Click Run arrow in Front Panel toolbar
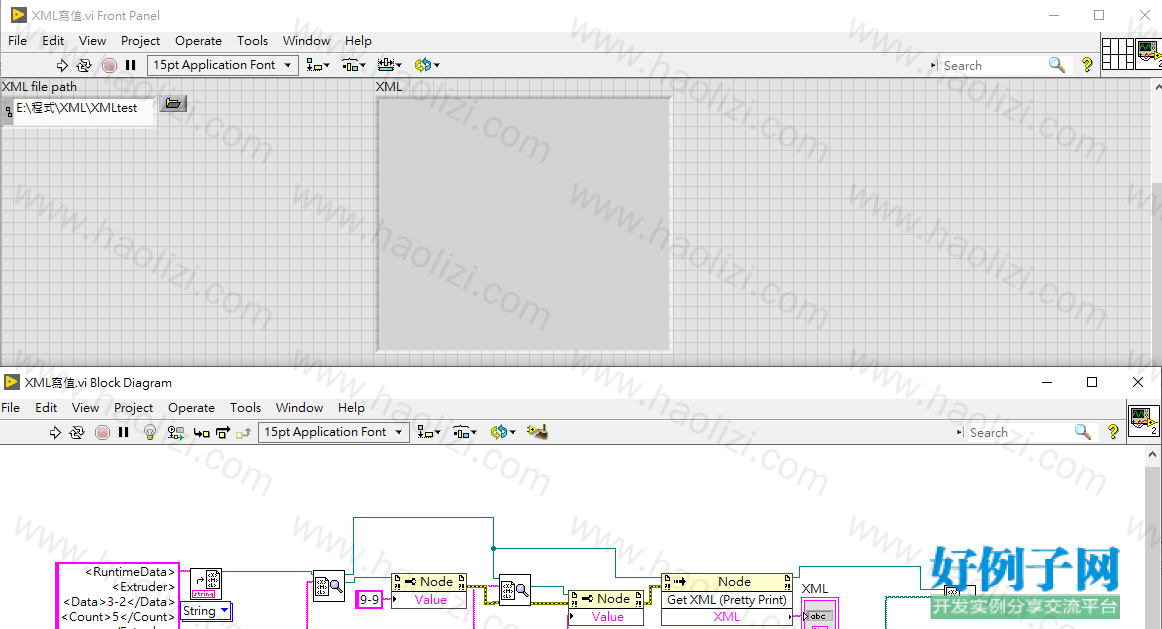Viewport: 1162px width, 629px height. tap(62, 65)
